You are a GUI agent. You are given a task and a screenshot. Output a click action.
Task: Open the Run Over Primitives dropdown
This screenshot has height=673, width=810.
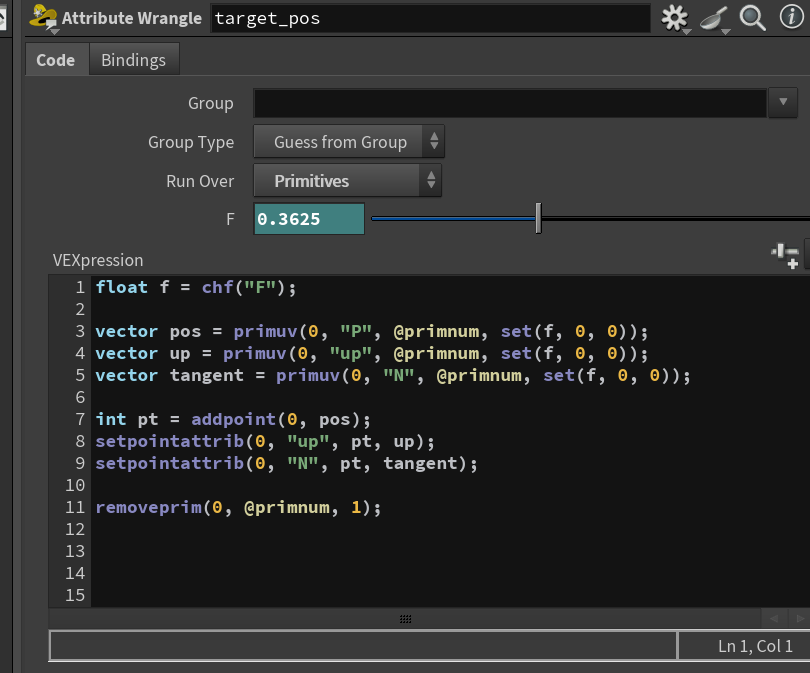tap(347, 181)
